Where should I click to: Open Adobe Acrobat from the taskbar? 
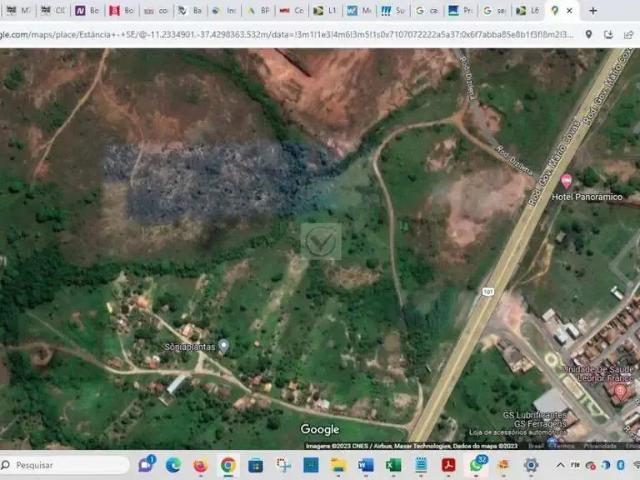coord(448,465)
